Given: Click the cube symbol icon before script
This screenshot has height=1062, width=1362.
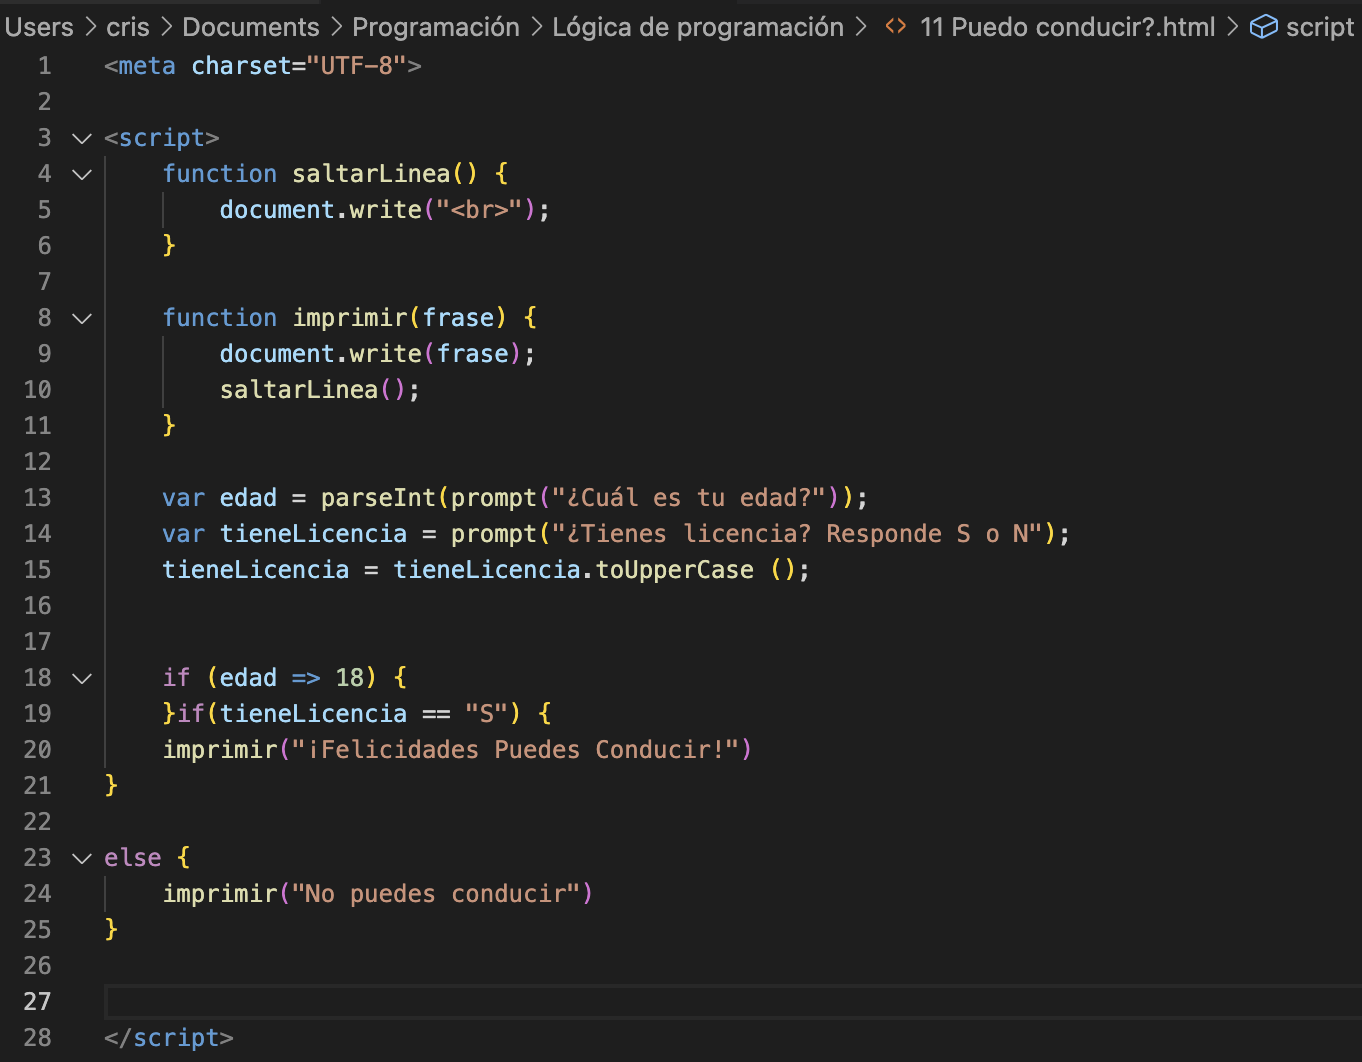Looking at the screenshot, I should 1264,27.
